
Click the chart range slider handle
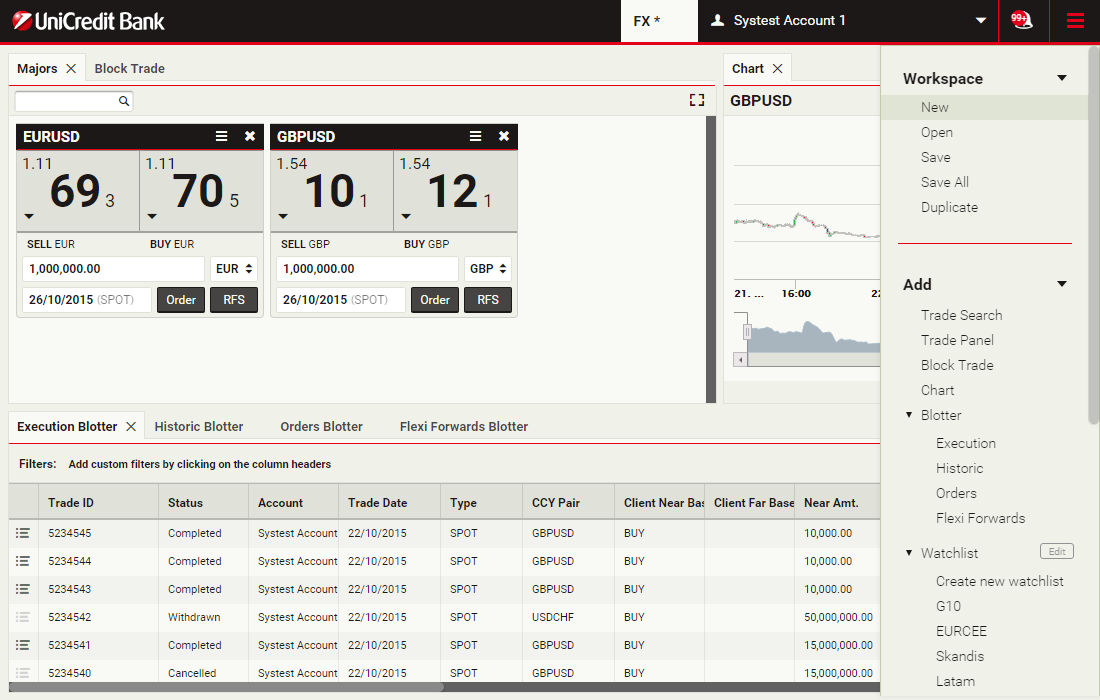point(746,331)
